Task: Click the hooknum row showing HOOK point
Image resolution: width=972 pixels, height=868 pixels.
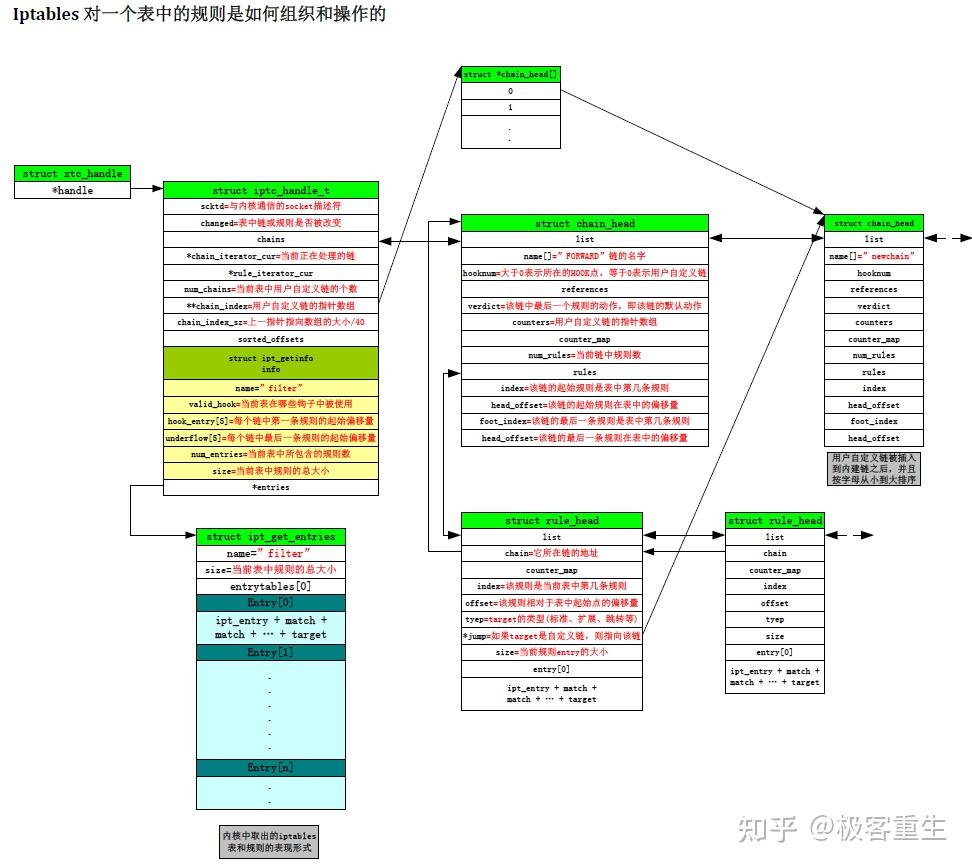Action: click(x=584, y=273)
